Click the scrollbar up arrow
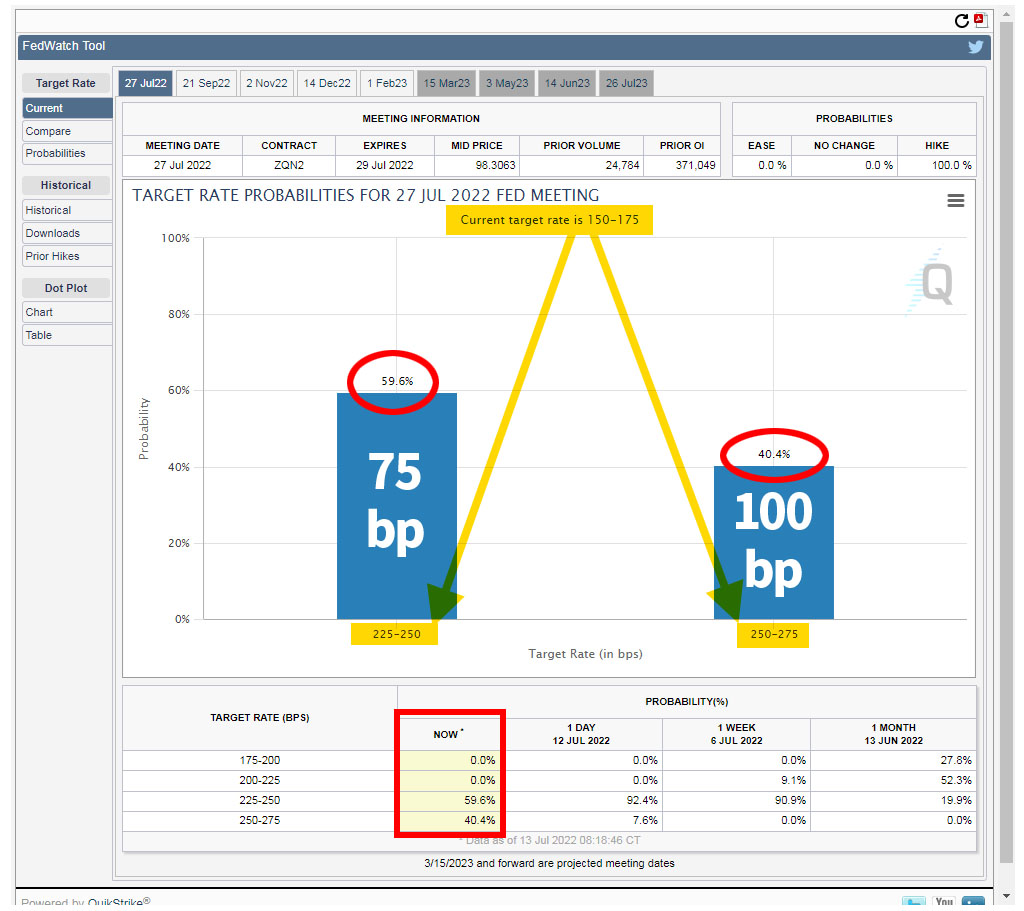This screenshot has height=911, width=1024. coord(1008,19)
